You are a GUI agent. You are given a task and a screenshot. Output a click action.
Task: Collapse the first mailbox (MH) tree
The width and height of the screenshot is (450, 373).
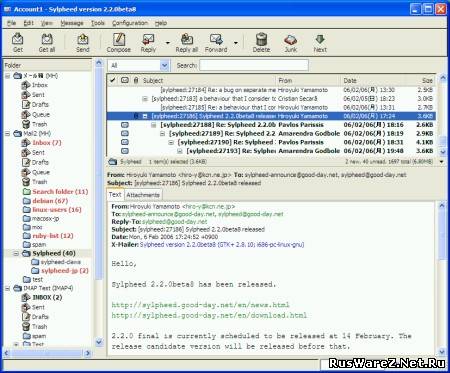click(7, 76)
